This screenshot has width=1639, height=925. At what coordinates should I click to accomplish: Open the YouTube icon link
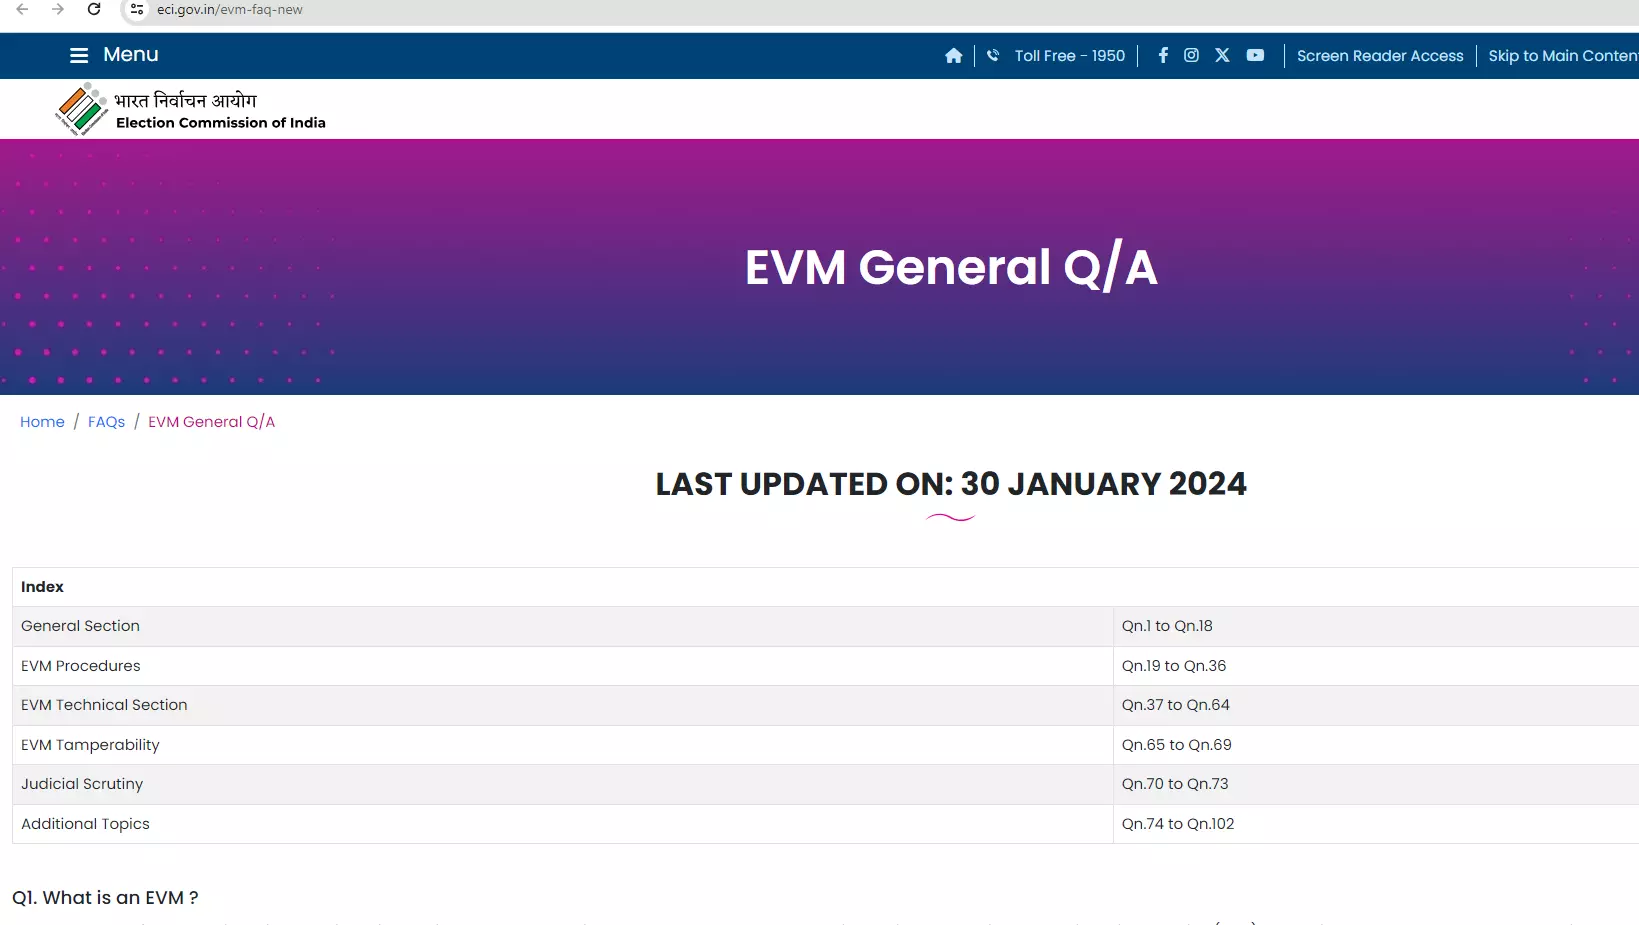pyautogui.click(x=1255, y=55)
